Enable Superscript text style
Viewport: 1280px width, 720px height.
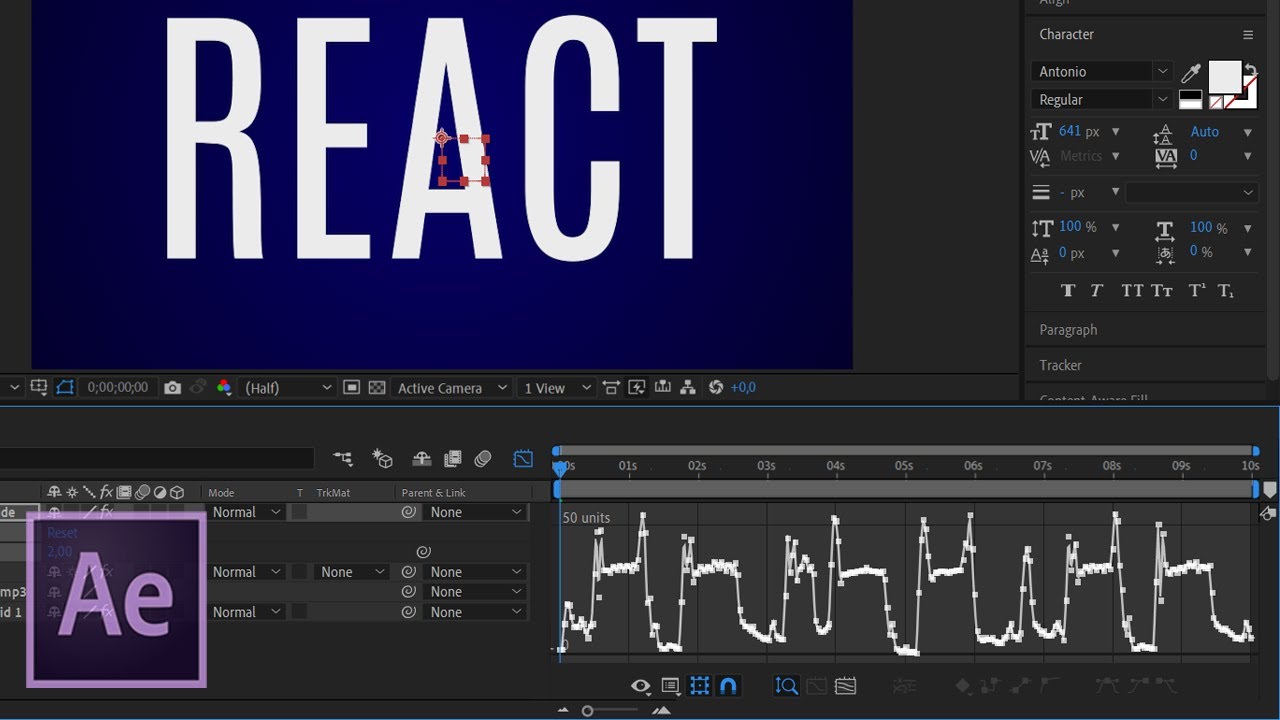(1197, 291)
